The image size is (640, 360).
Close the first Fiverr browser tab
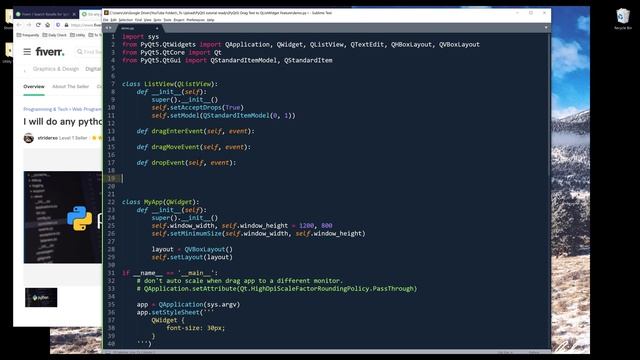[74, 14]
